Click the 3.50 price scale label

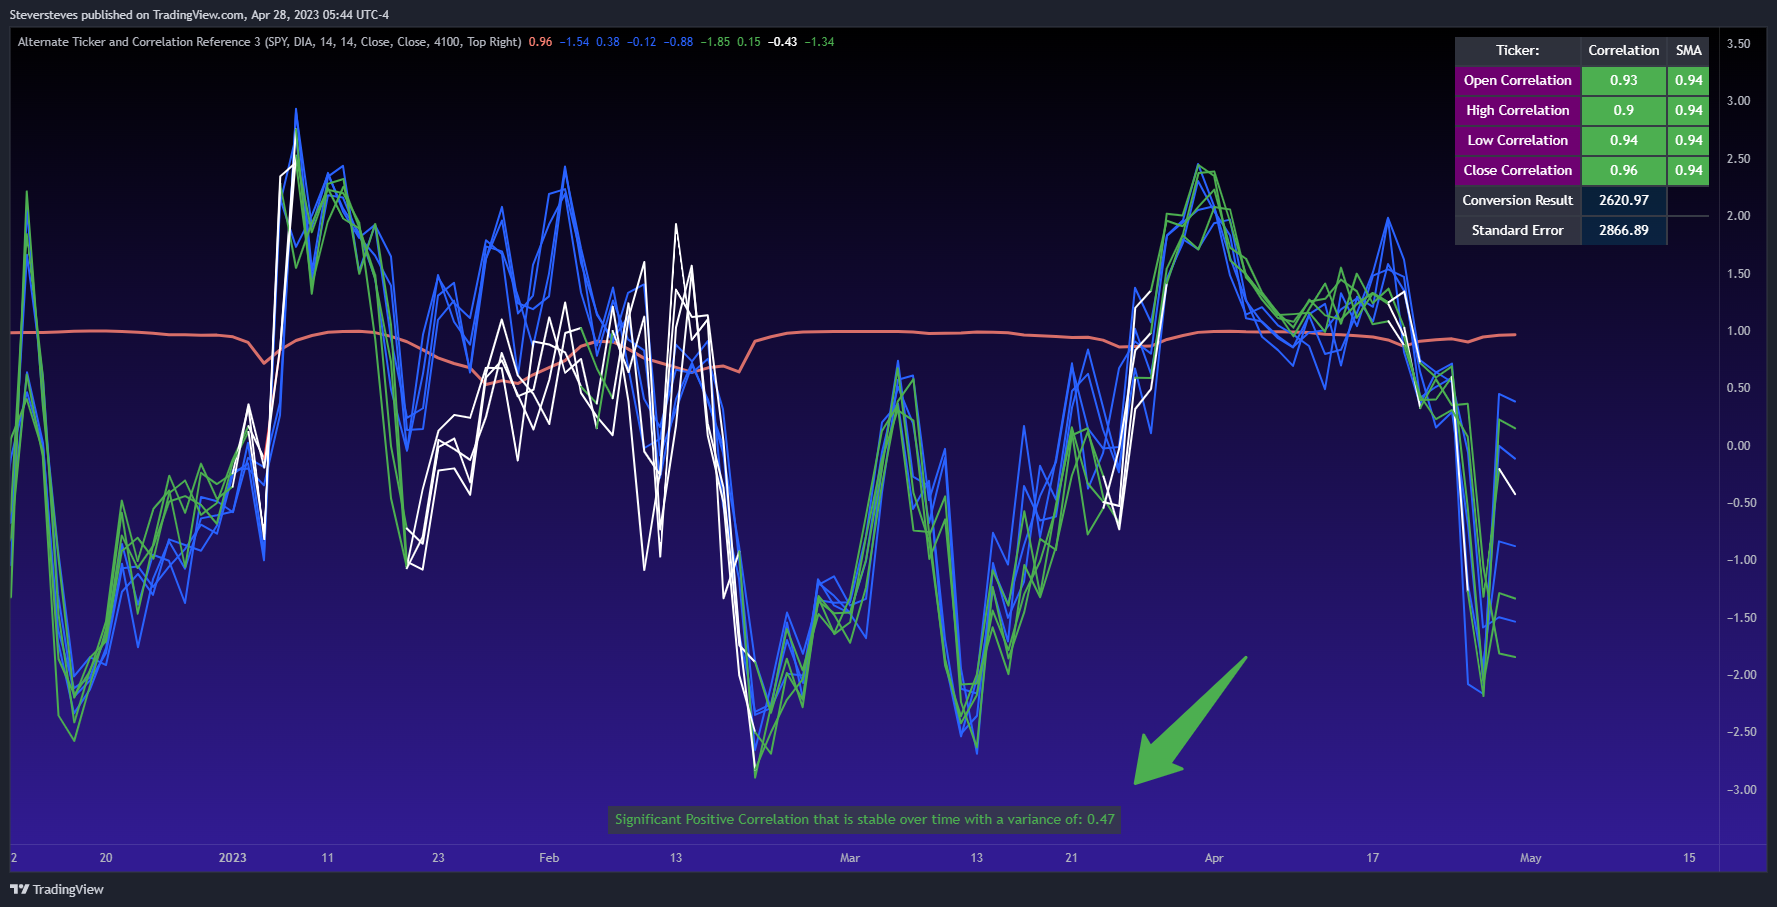tap(1739, 44)
